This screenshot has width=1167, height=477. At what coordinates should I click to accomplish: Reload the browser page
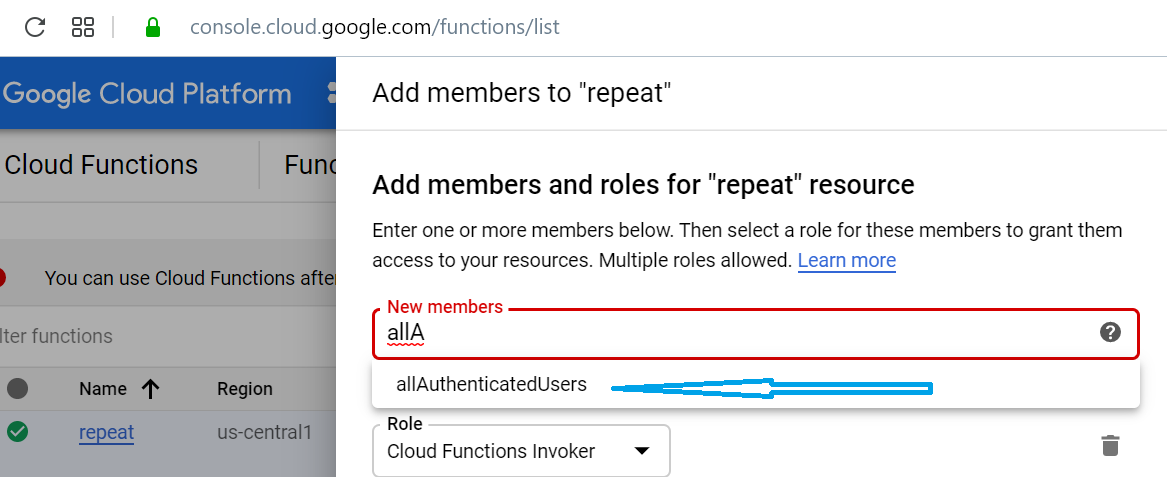tap(35, 27)
